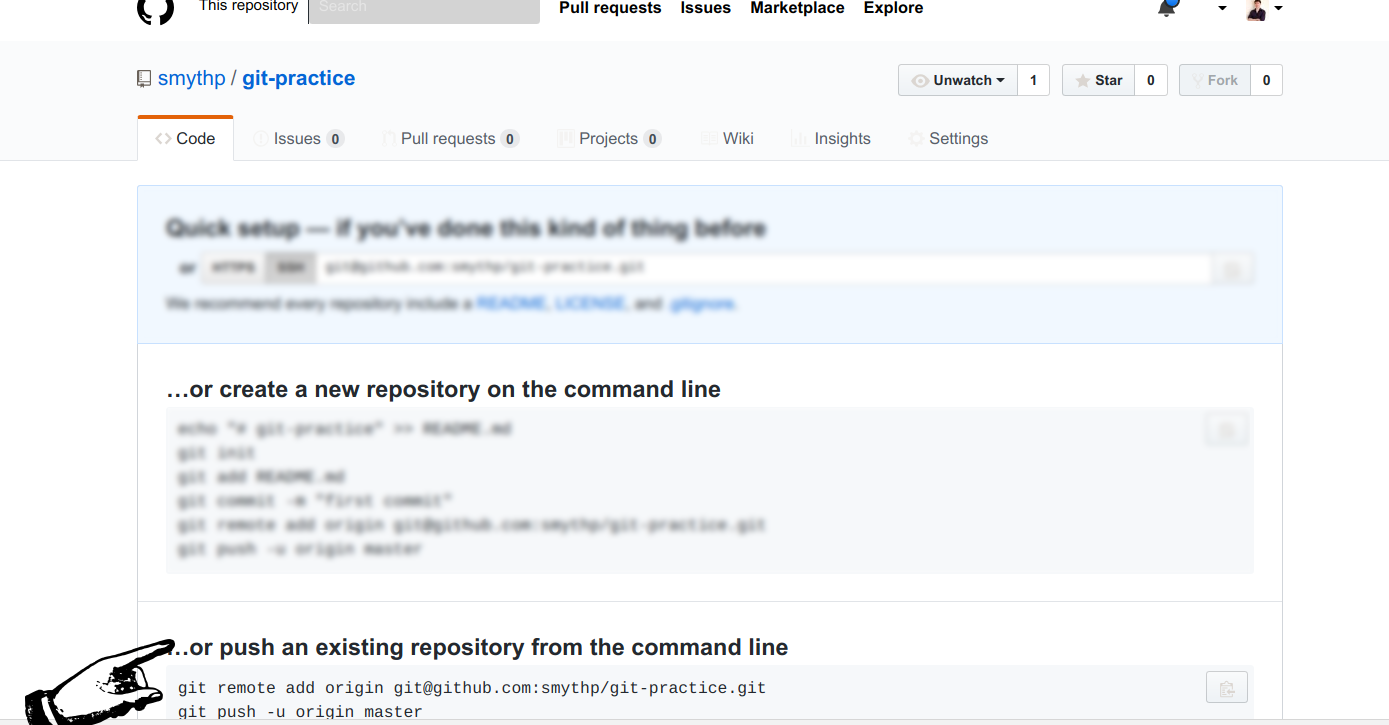Viewport: 1389px width, 725px height.
Task: Click the Quick setup clone URL field
Action: point(764,268)
